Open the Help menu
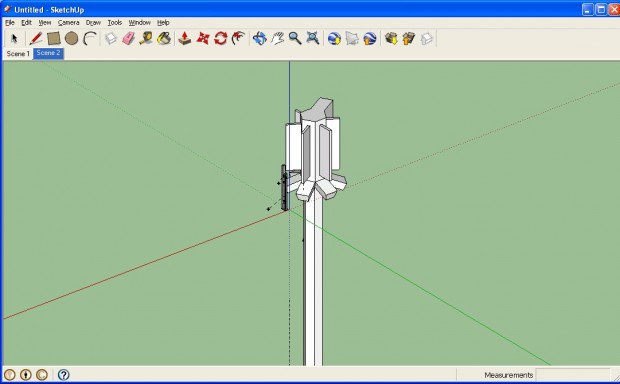 (163, 23)
